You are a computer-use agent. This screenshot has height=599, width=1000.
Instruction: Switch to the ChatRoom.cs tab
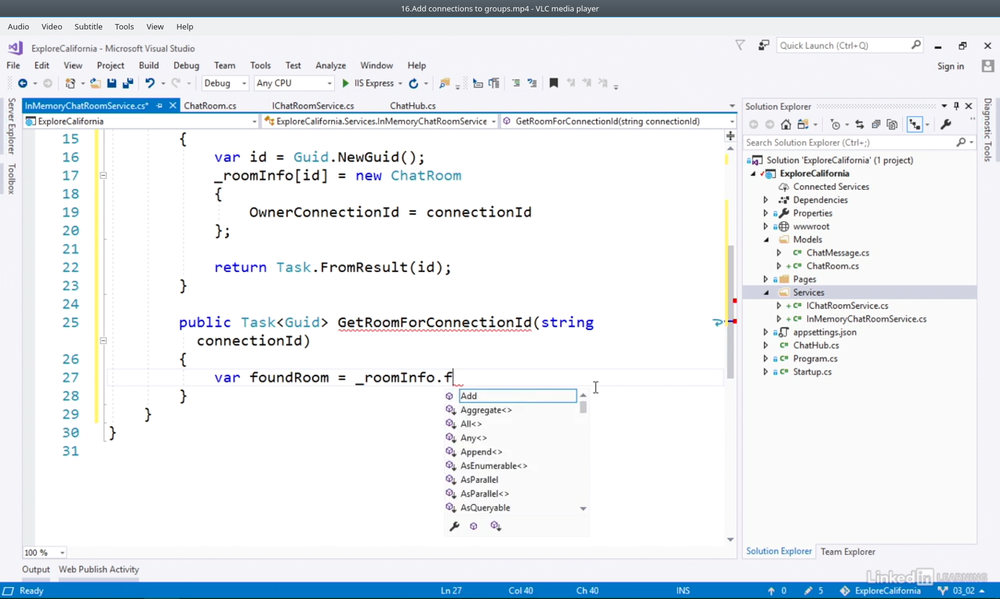210,106
